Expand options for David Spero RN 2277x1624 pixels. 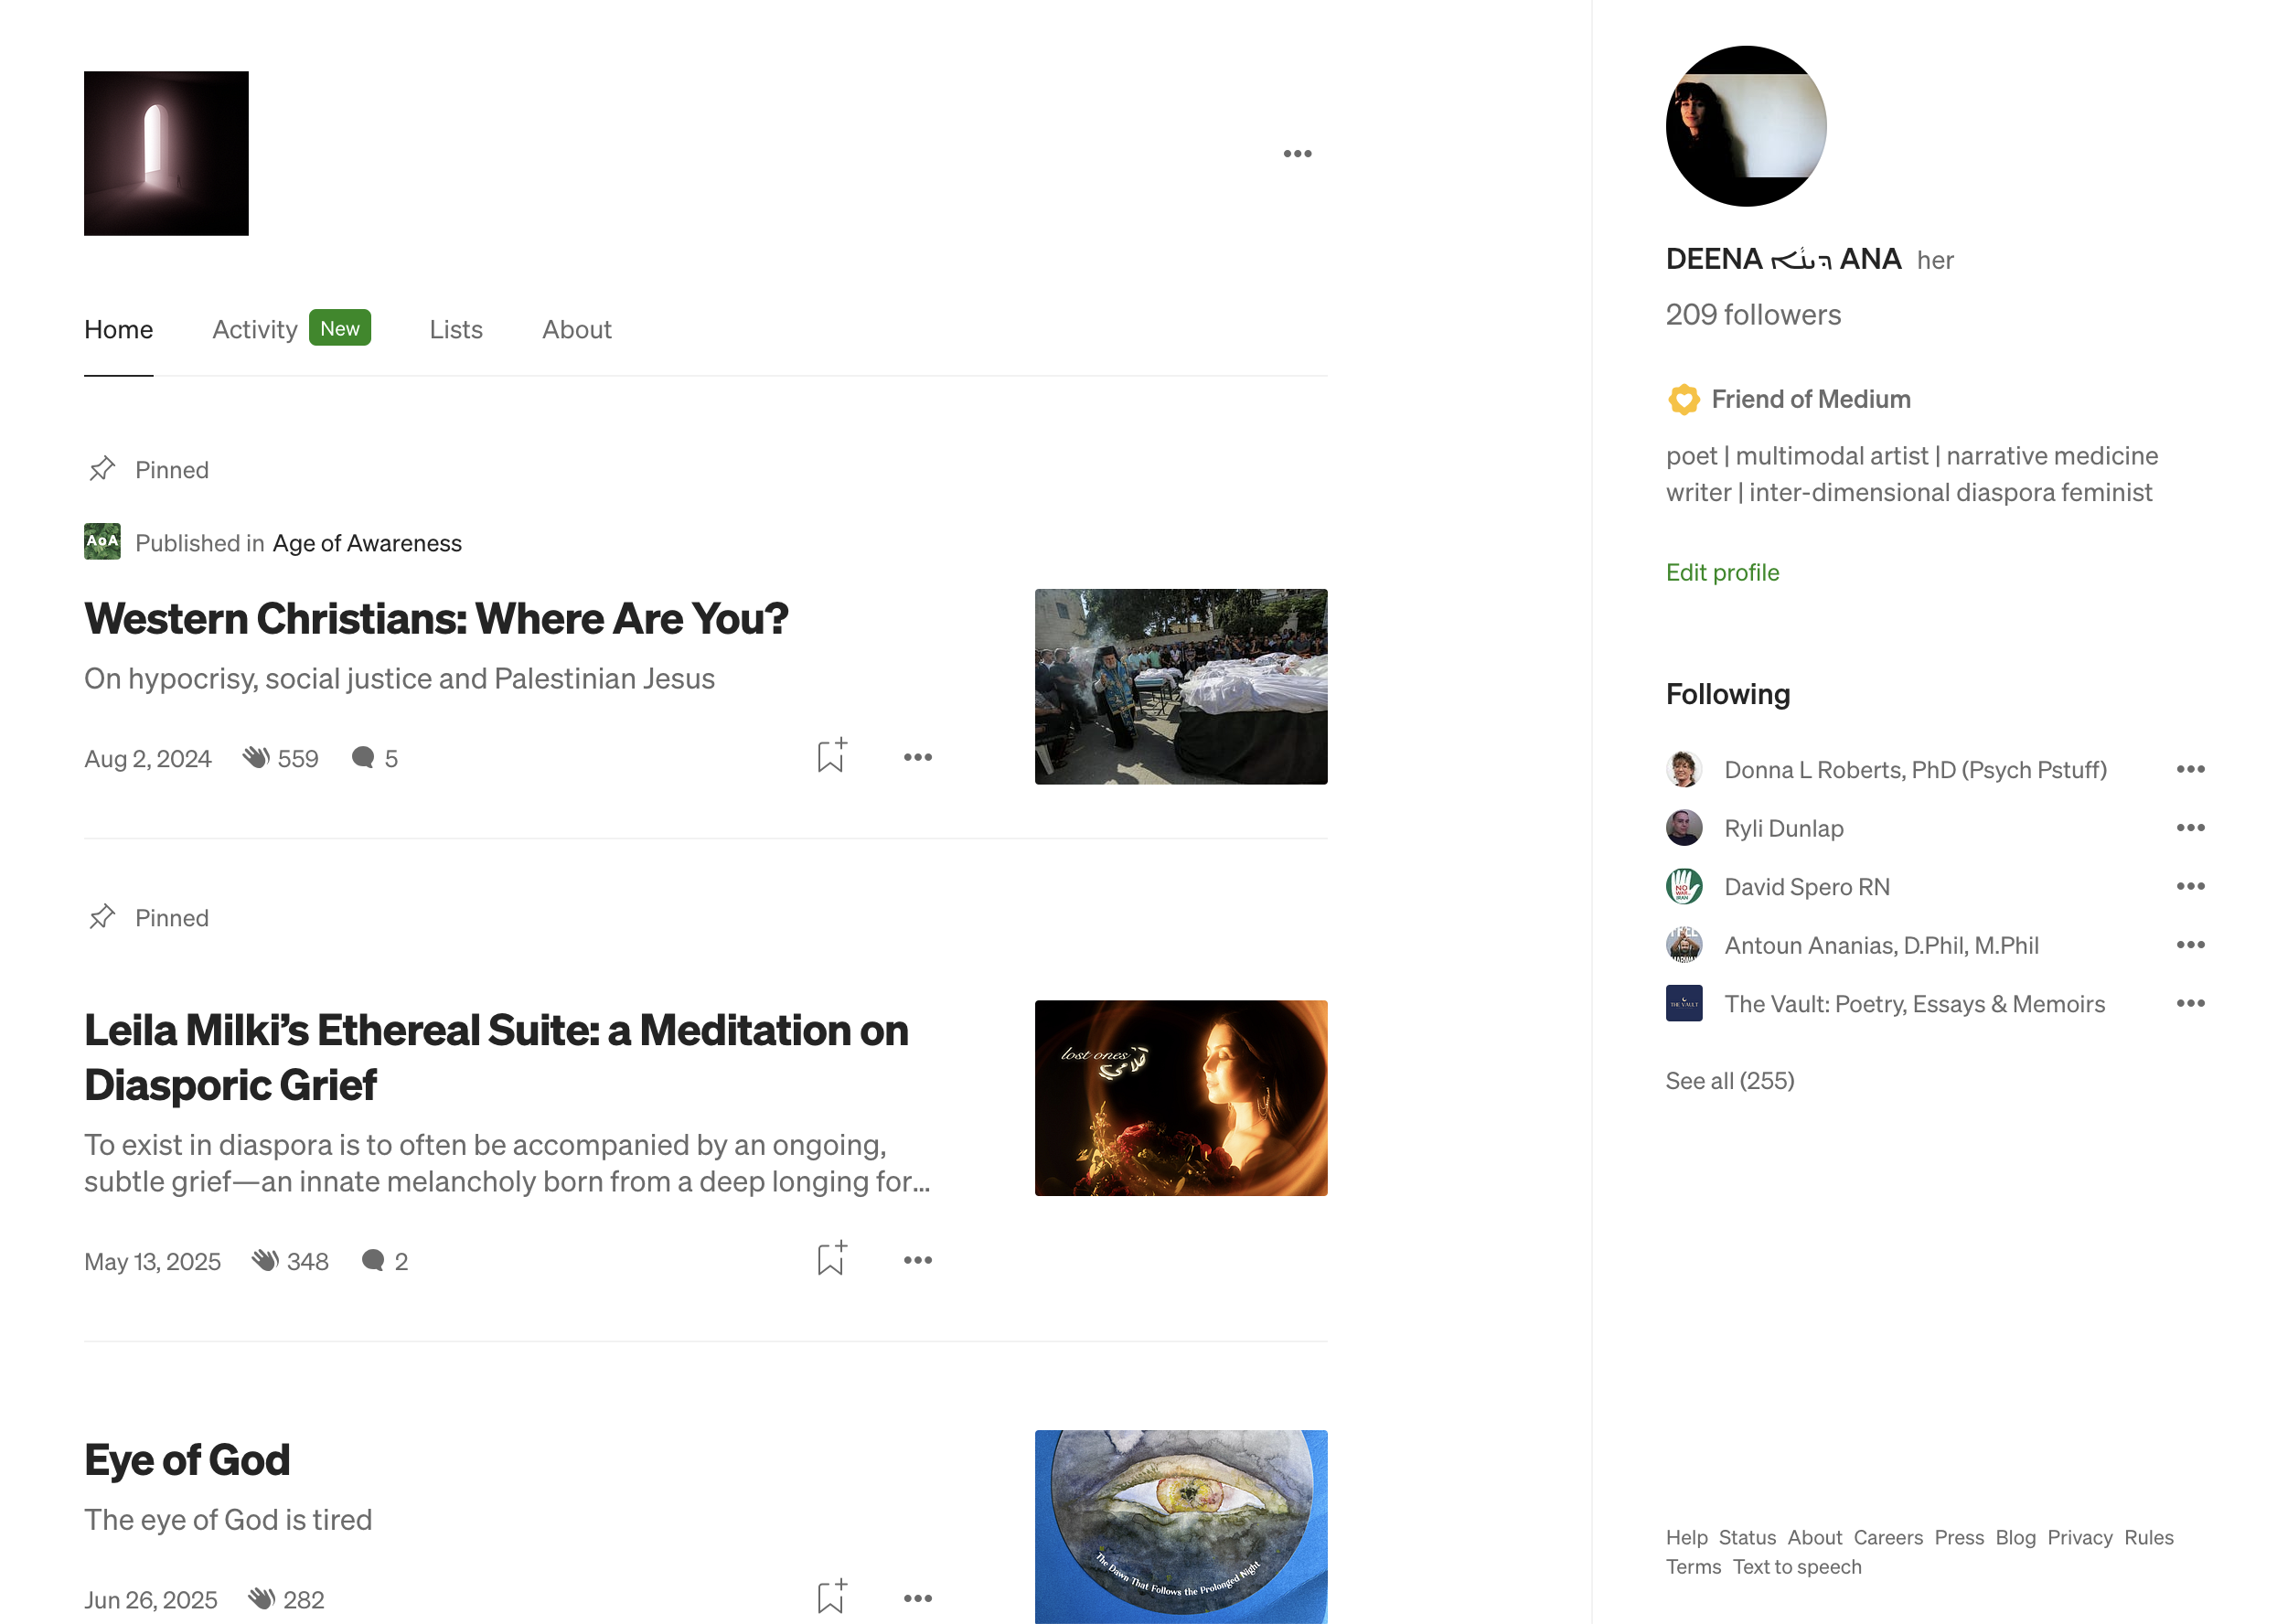[x=2189, y=886]
